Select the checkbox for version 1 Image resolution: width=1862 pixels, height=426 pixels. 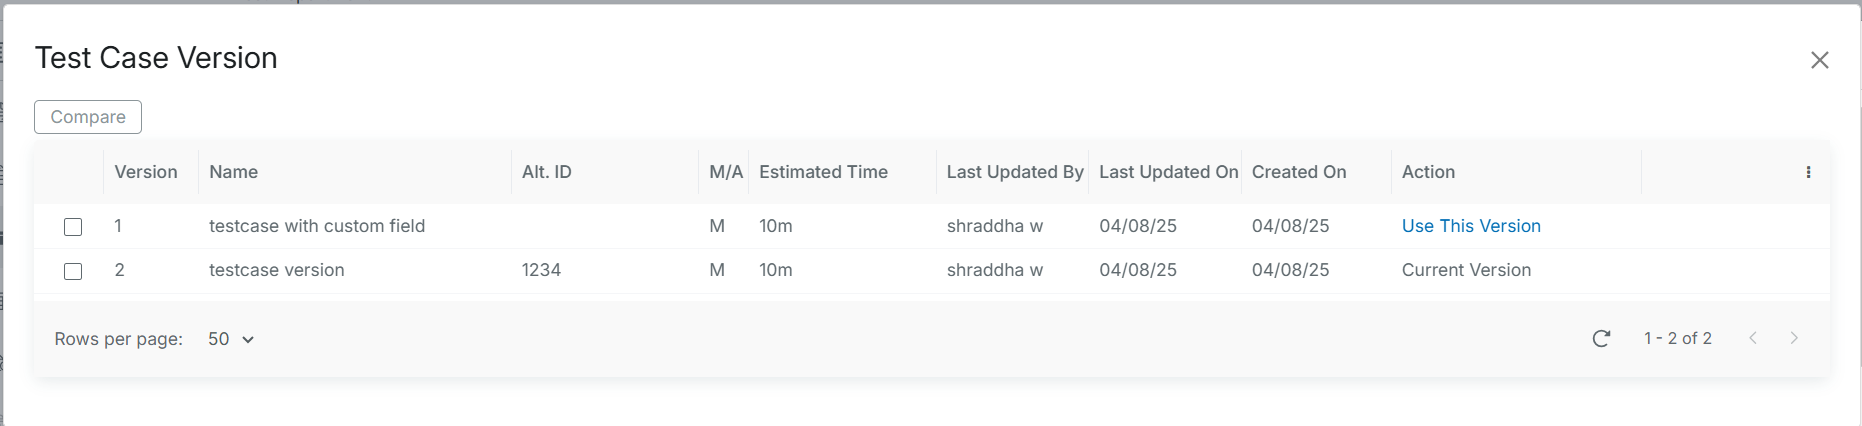[x=73, y=227]
